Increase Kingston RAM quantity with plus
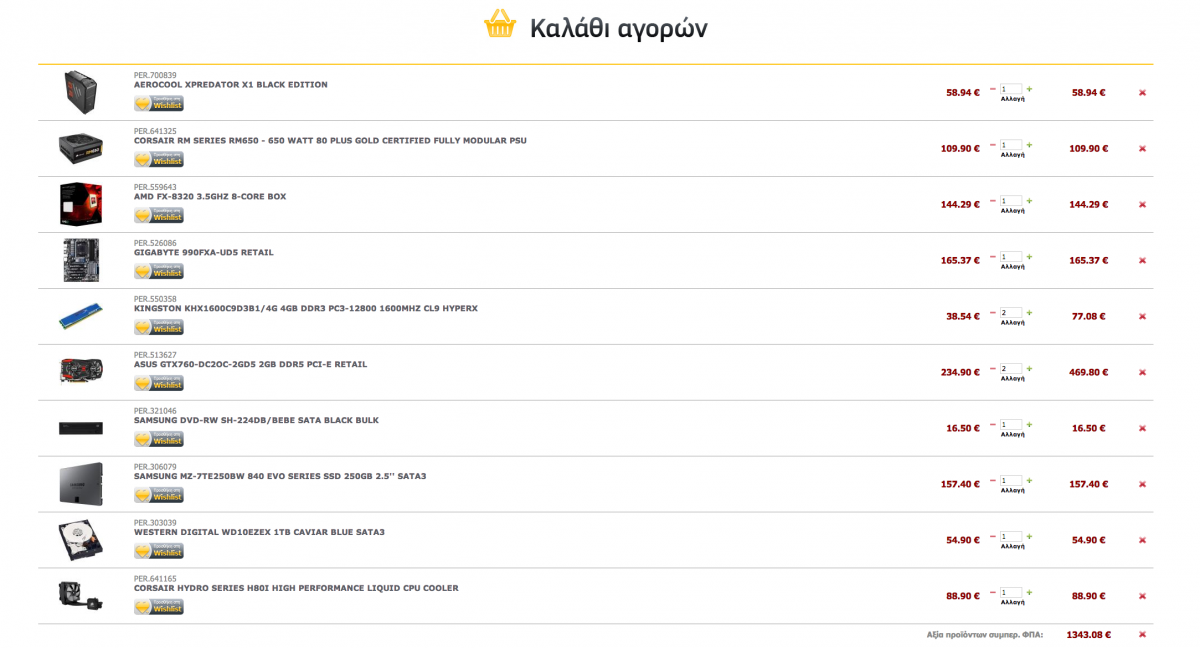Image resolution: width=1200 pixels, height=648 pixels. 1029,313
